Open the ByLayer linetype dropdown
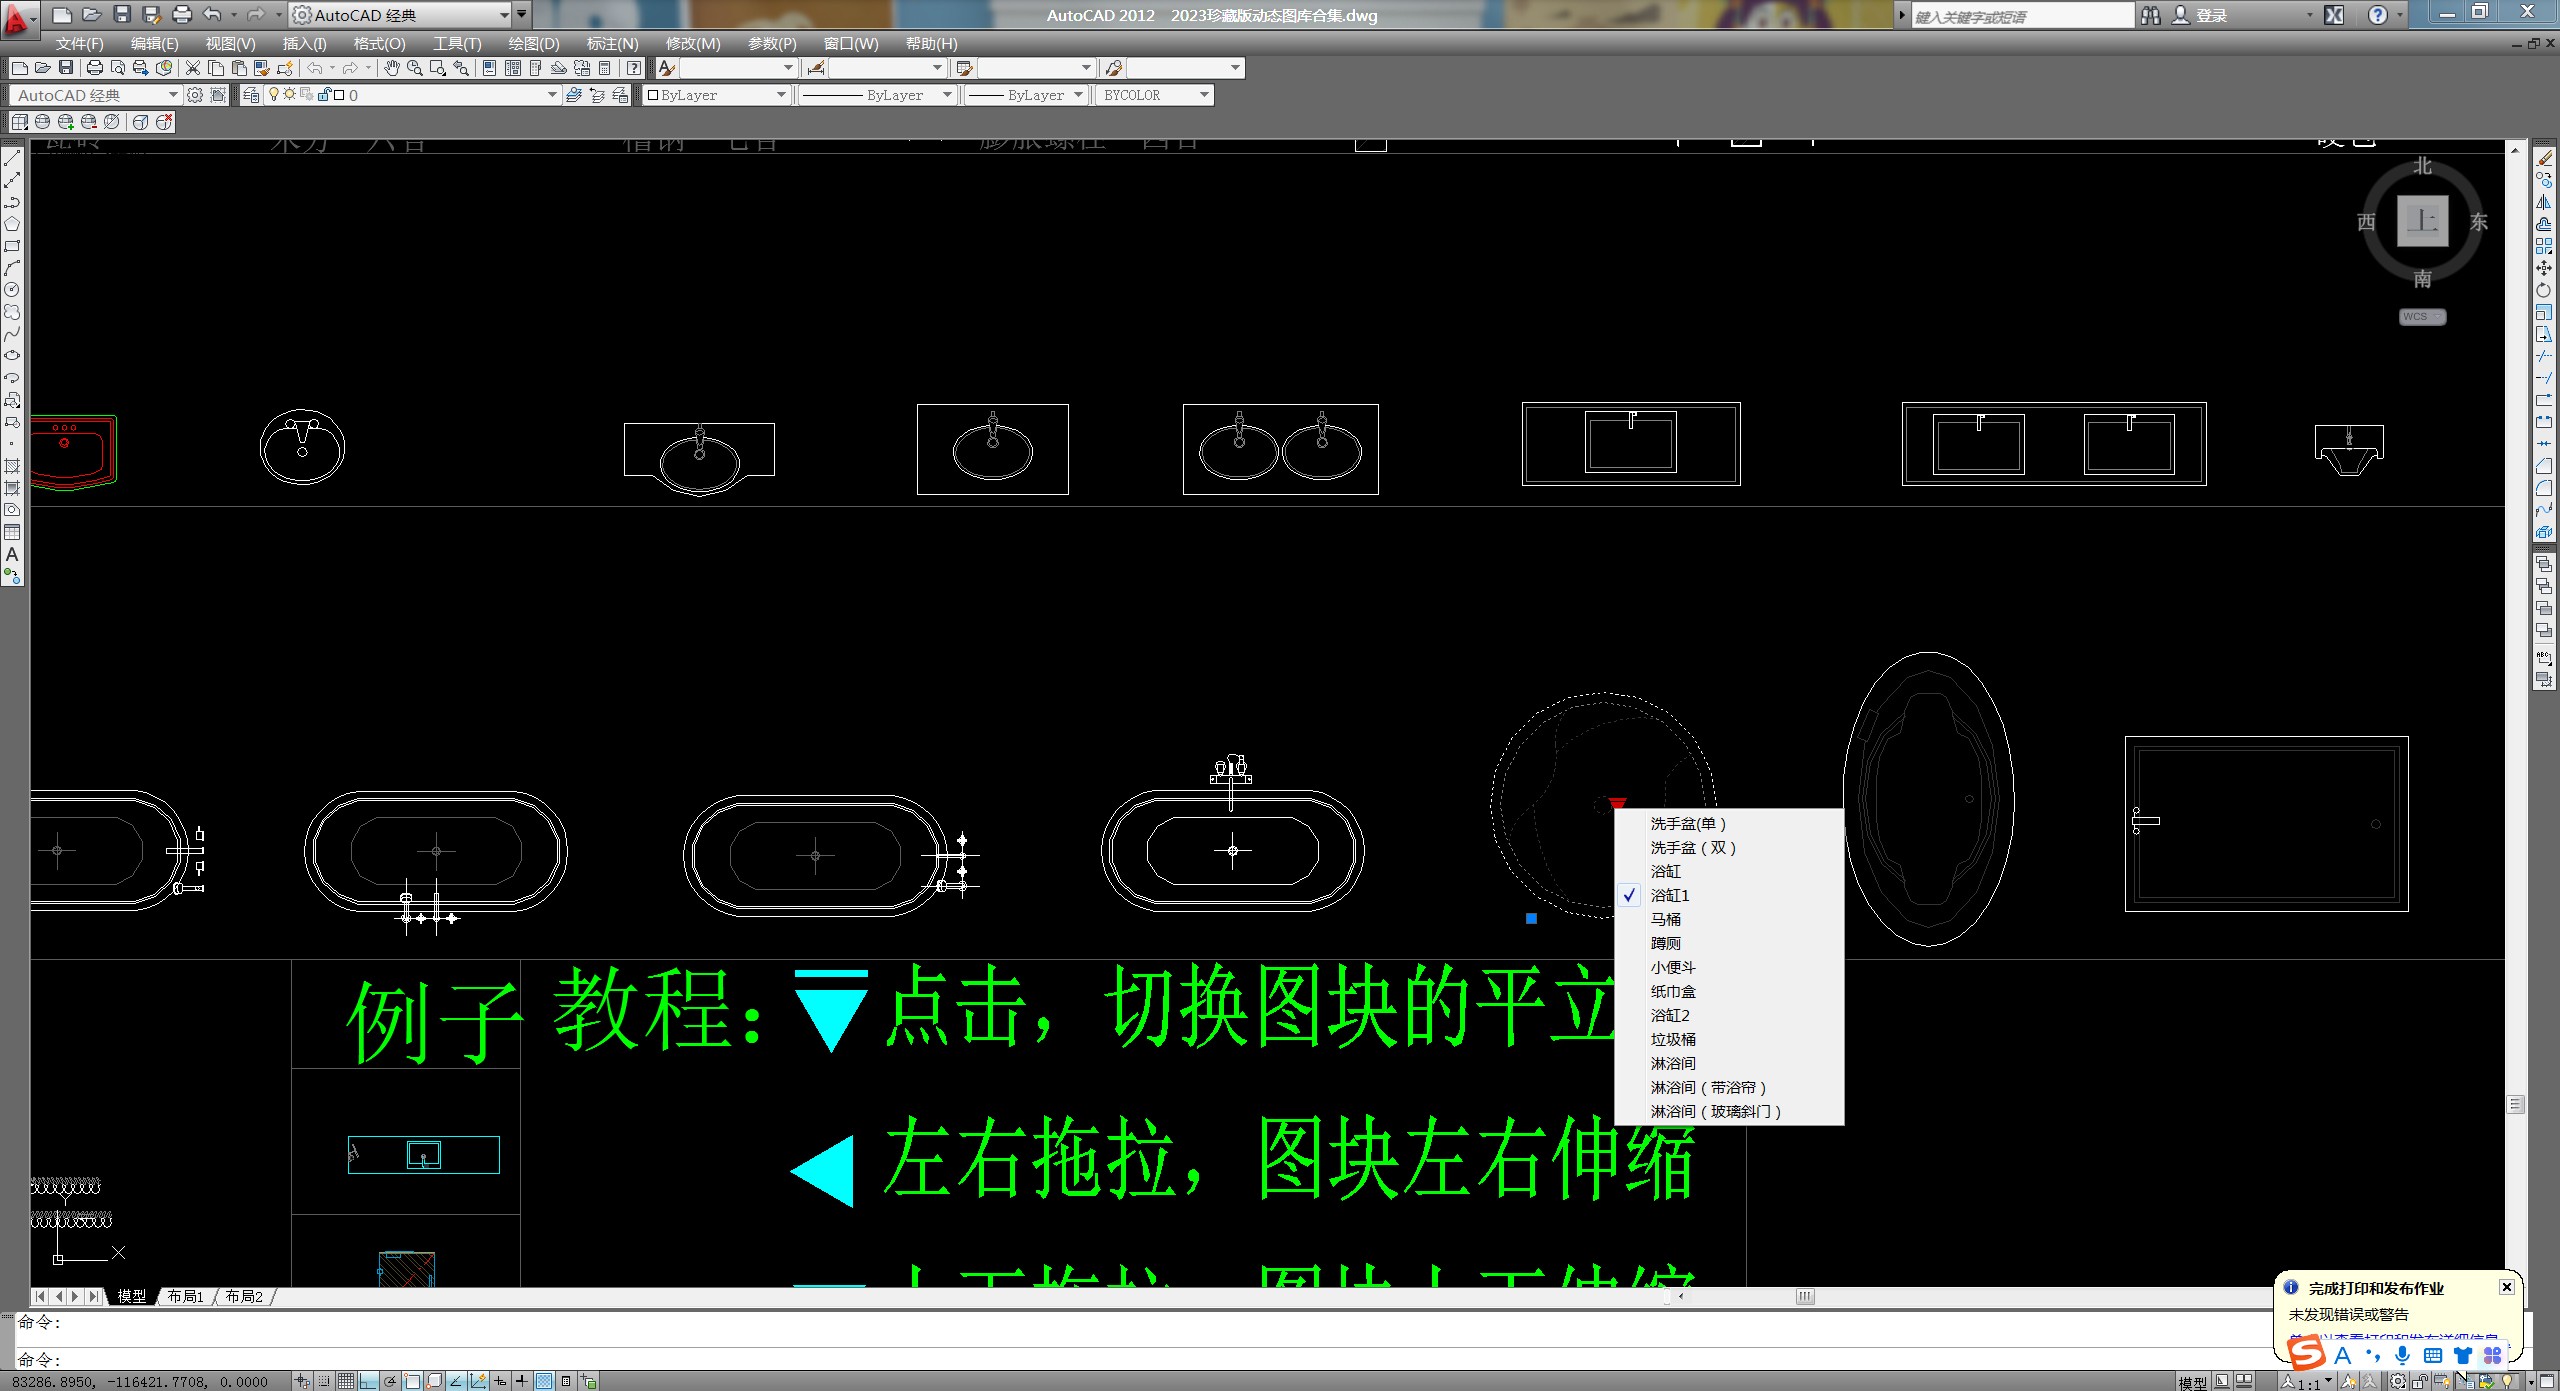2560x1391 pixels. click(876, 95)
